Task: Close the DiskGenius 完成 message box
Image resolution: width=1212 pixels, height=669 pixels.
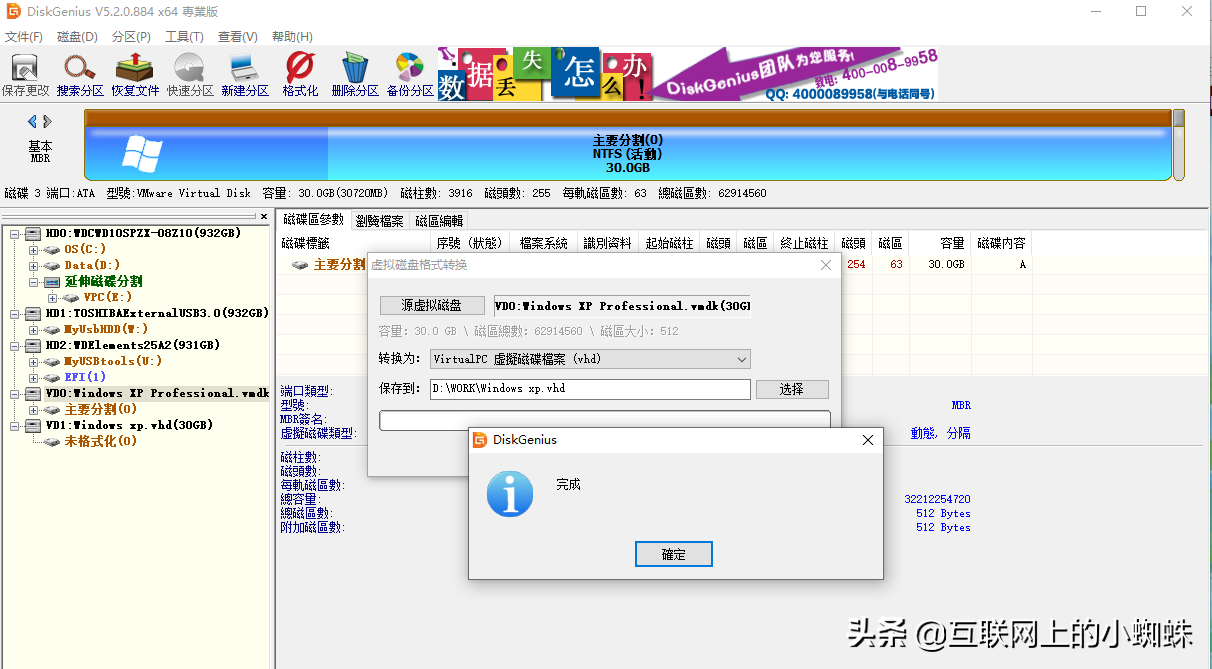Action: point(868,440)
